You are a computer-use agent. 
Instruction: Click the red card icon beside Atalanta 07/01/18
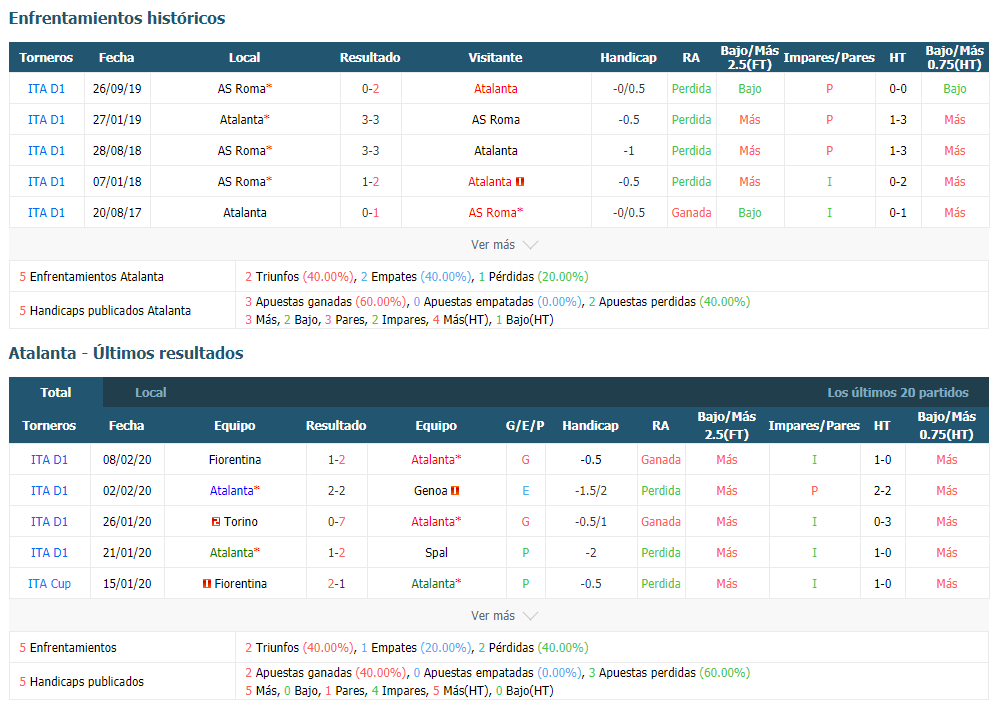[520, 182]
